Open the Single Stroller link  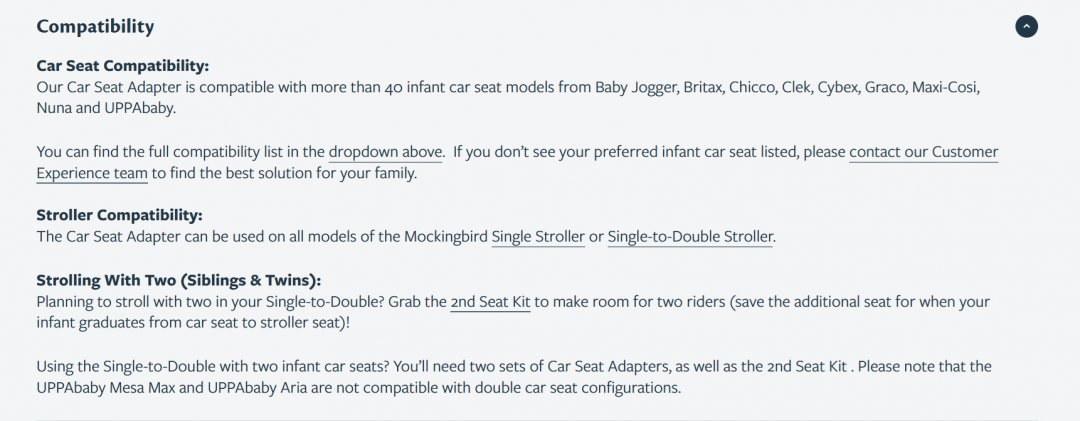(538, 237)
